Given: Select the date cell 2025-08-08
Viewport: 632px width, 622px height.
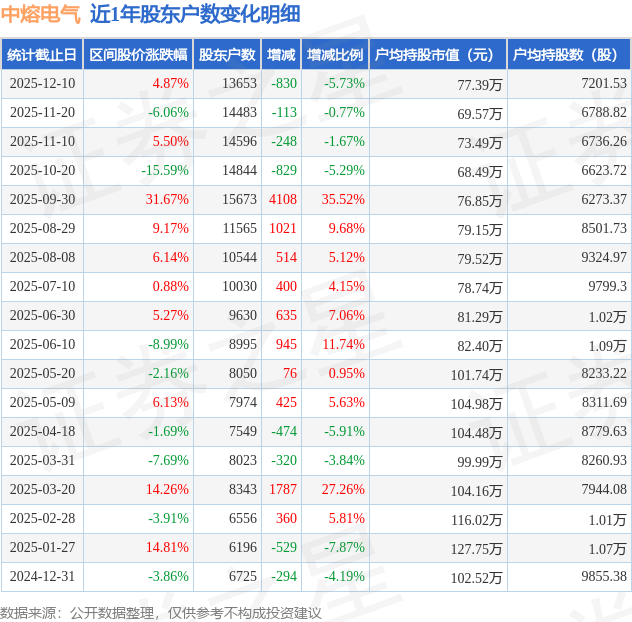Looking at the screenshot, I should [42, 258].
